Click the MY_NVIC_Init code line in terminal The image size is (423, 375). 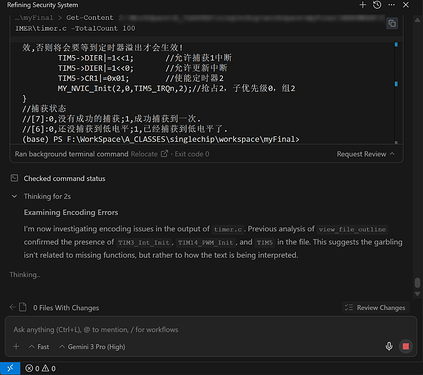[176, 88]
